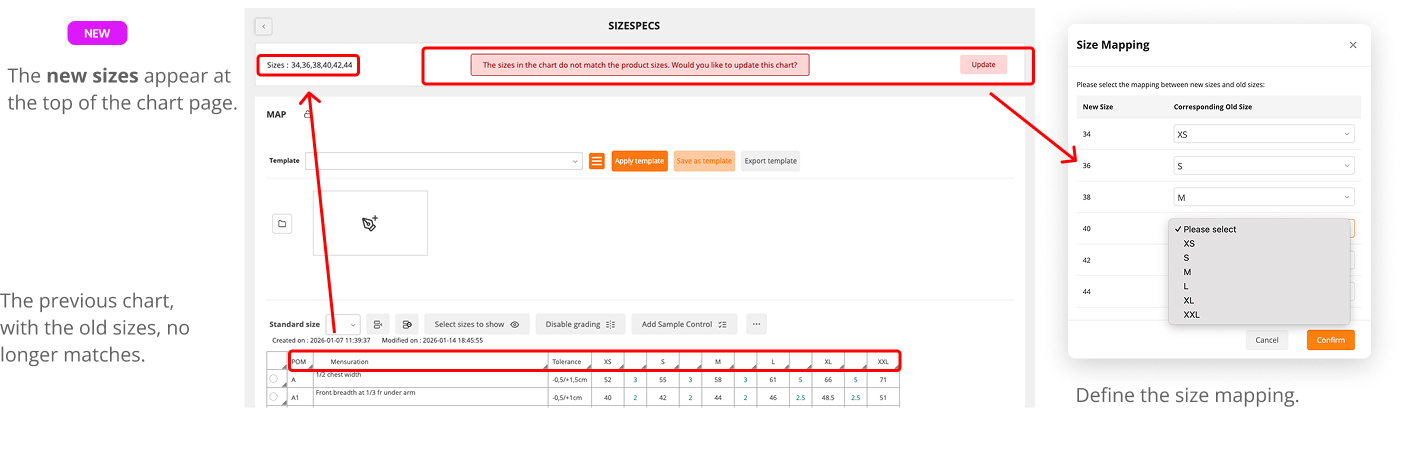Open the orange template list menu icon
Viewport: 1401px width, 467px height.
[x=597, y=161]
